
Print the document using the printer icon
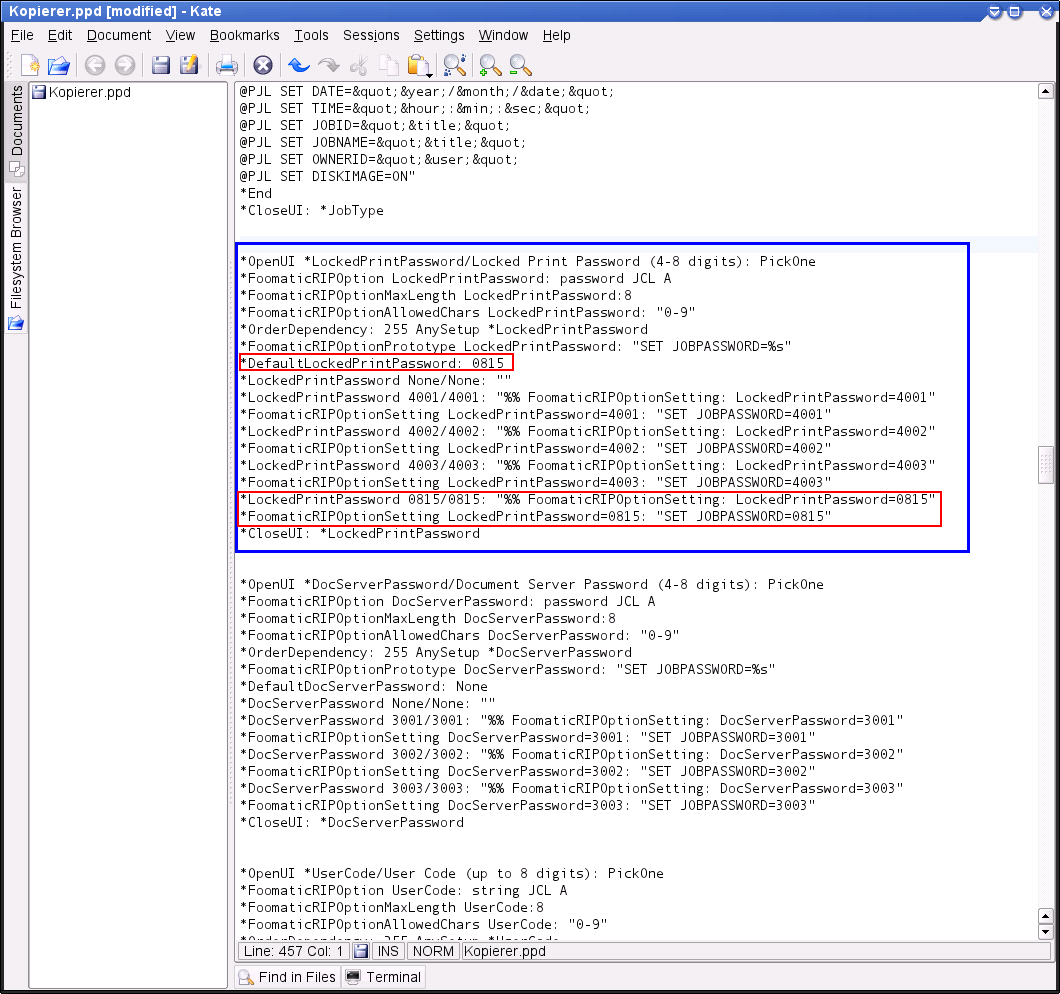pos(227,66)
